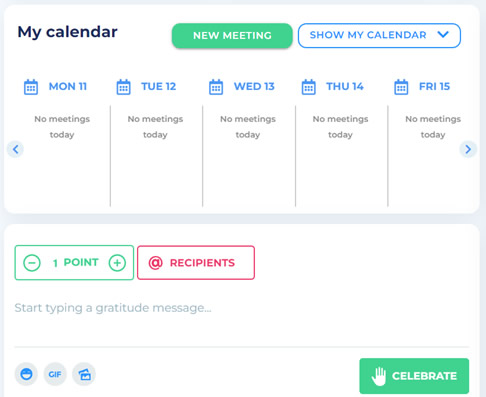Send gratitude with the Celebrate button
This screenshot has height=397, width=486.
(x=414, y=376)
